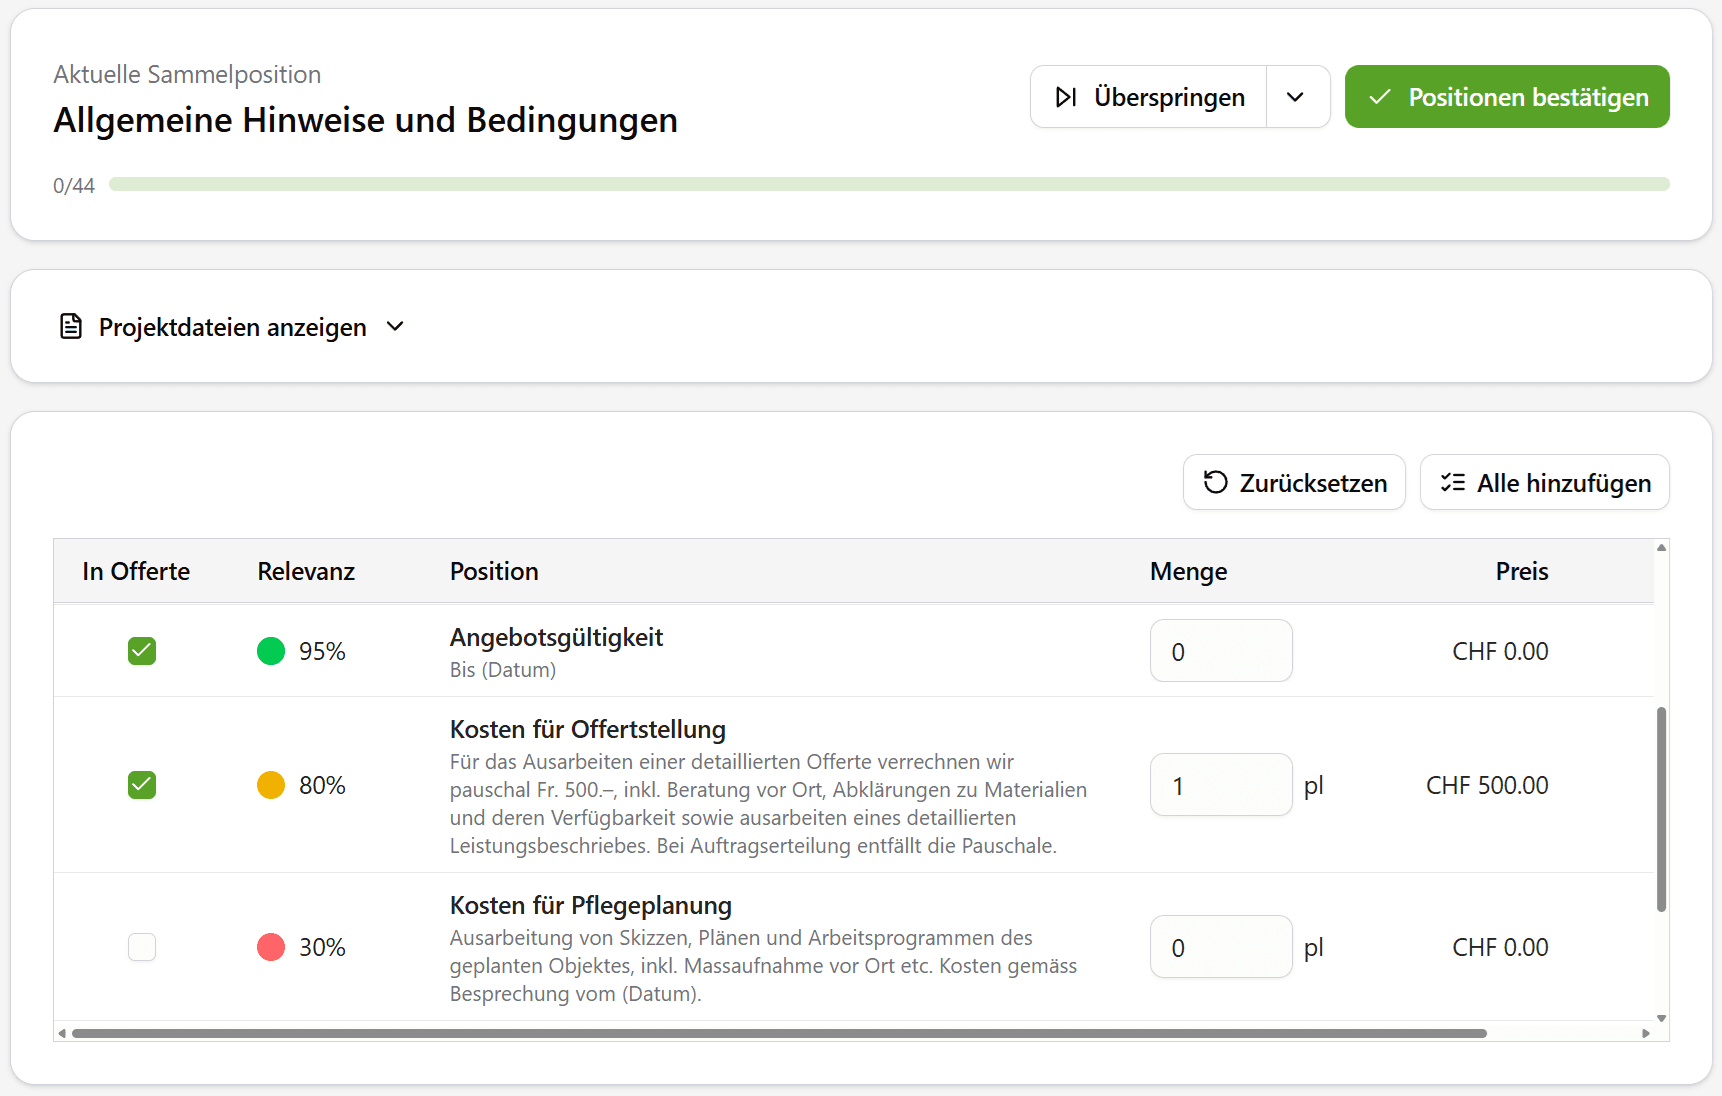Disable Kosten für Offertstellung in the offer
The image size is (1722, 1096).
(141, 785)
